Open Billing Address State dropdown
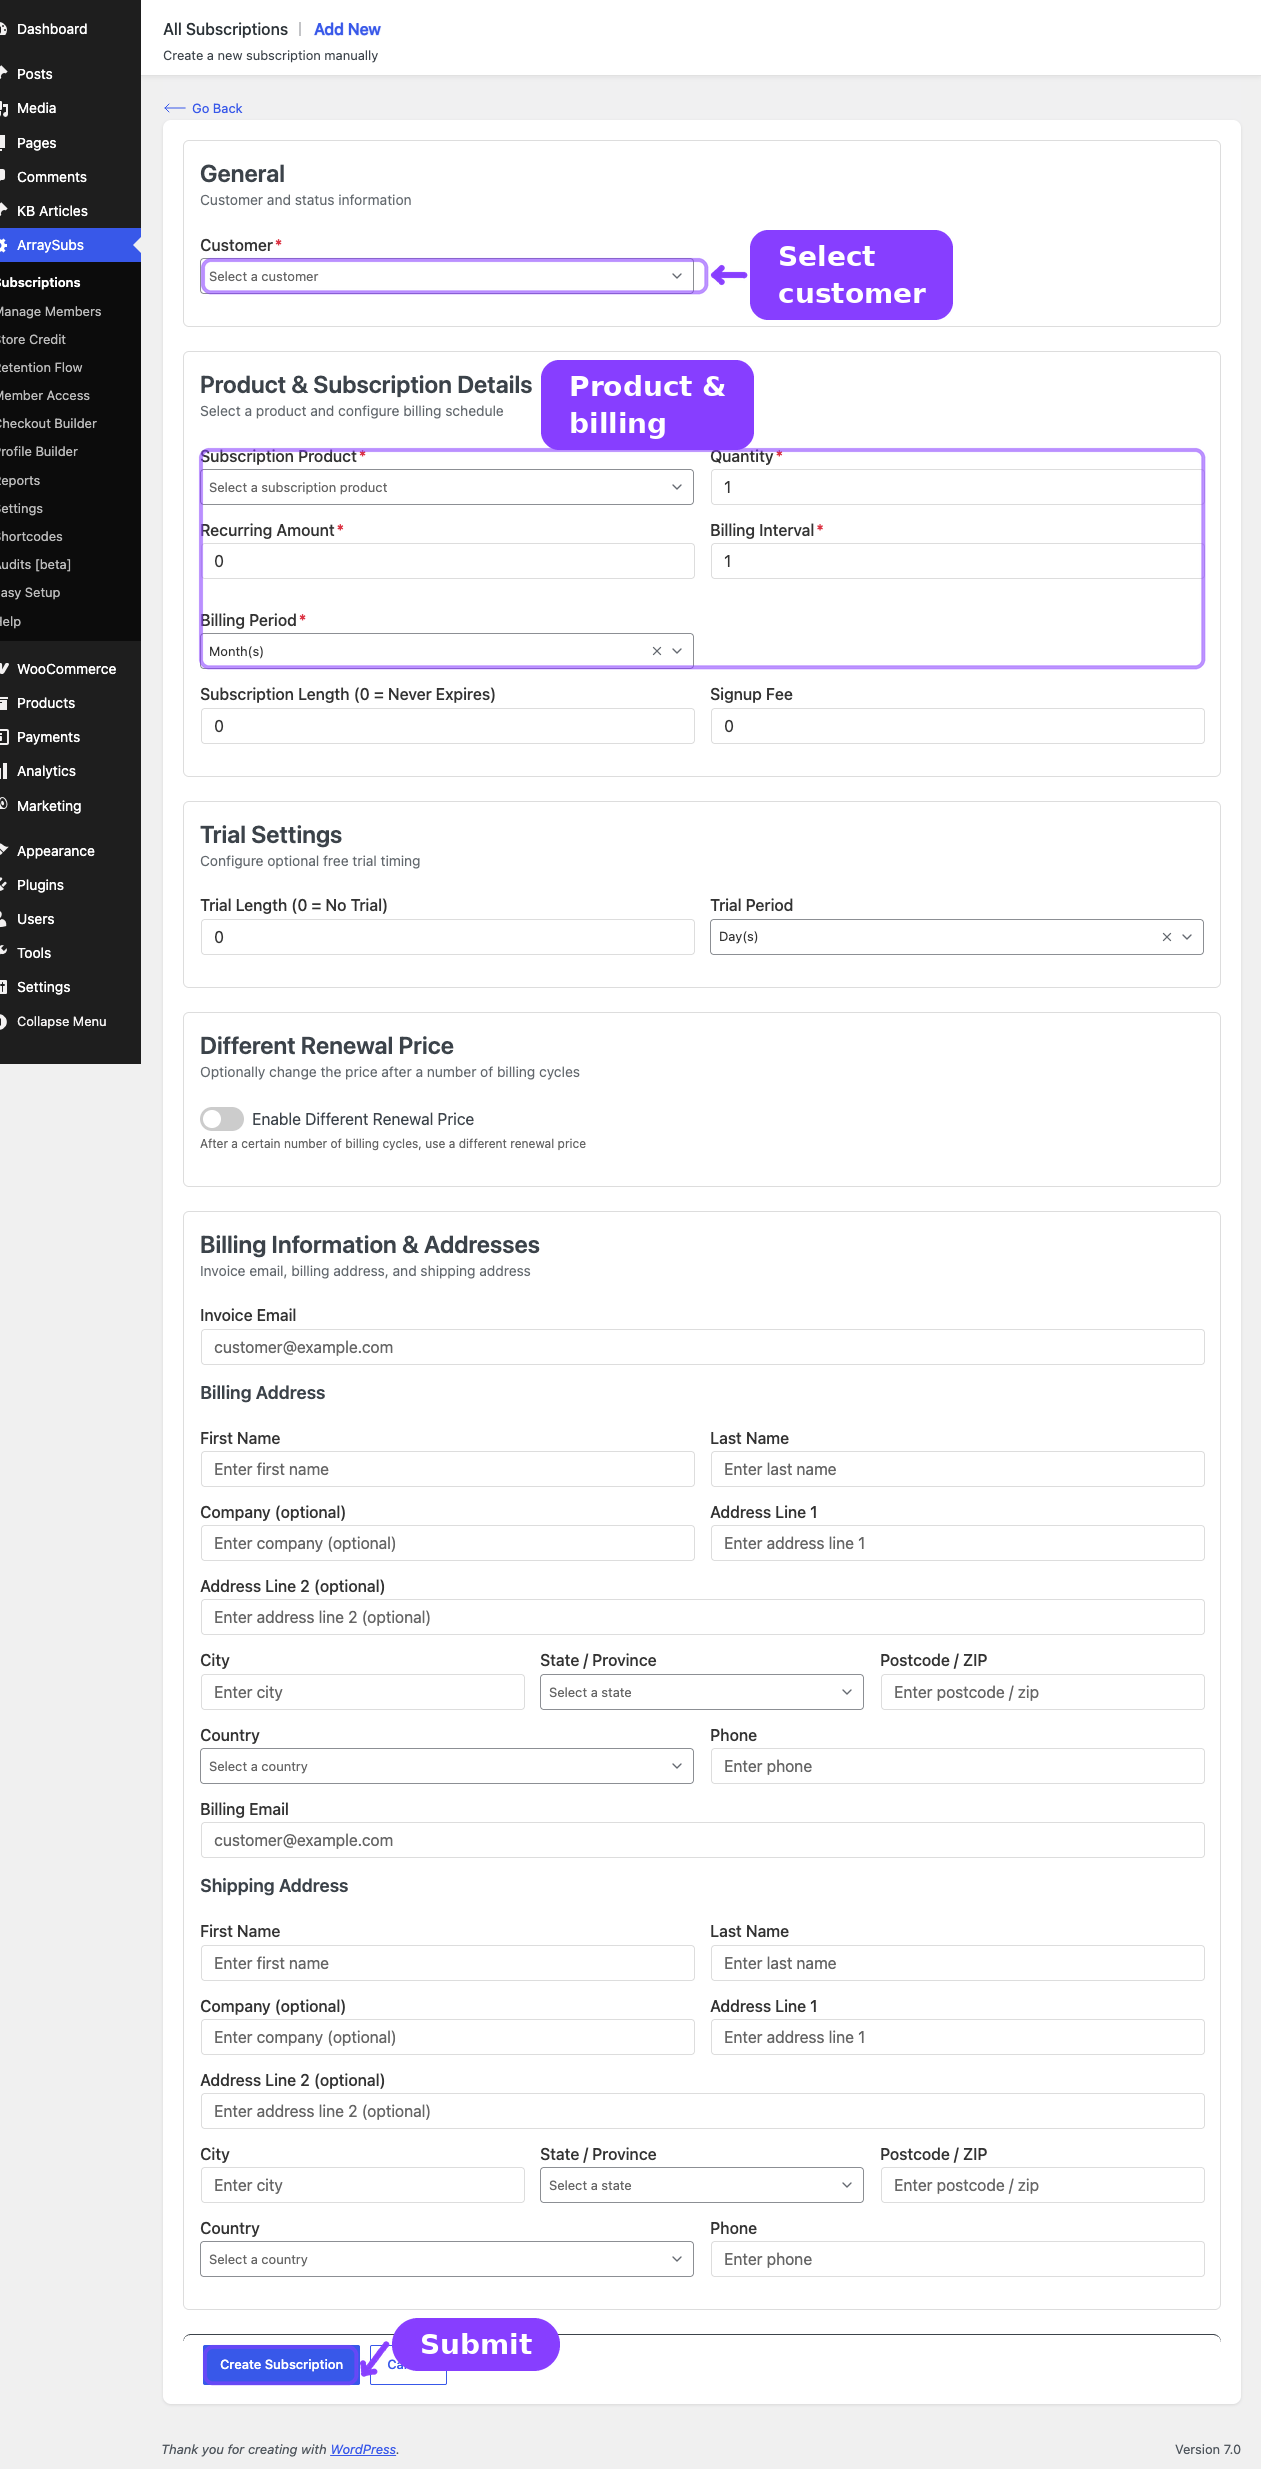The width and height of the screenshot is (1261, 2469). [x=702, y=1692]
